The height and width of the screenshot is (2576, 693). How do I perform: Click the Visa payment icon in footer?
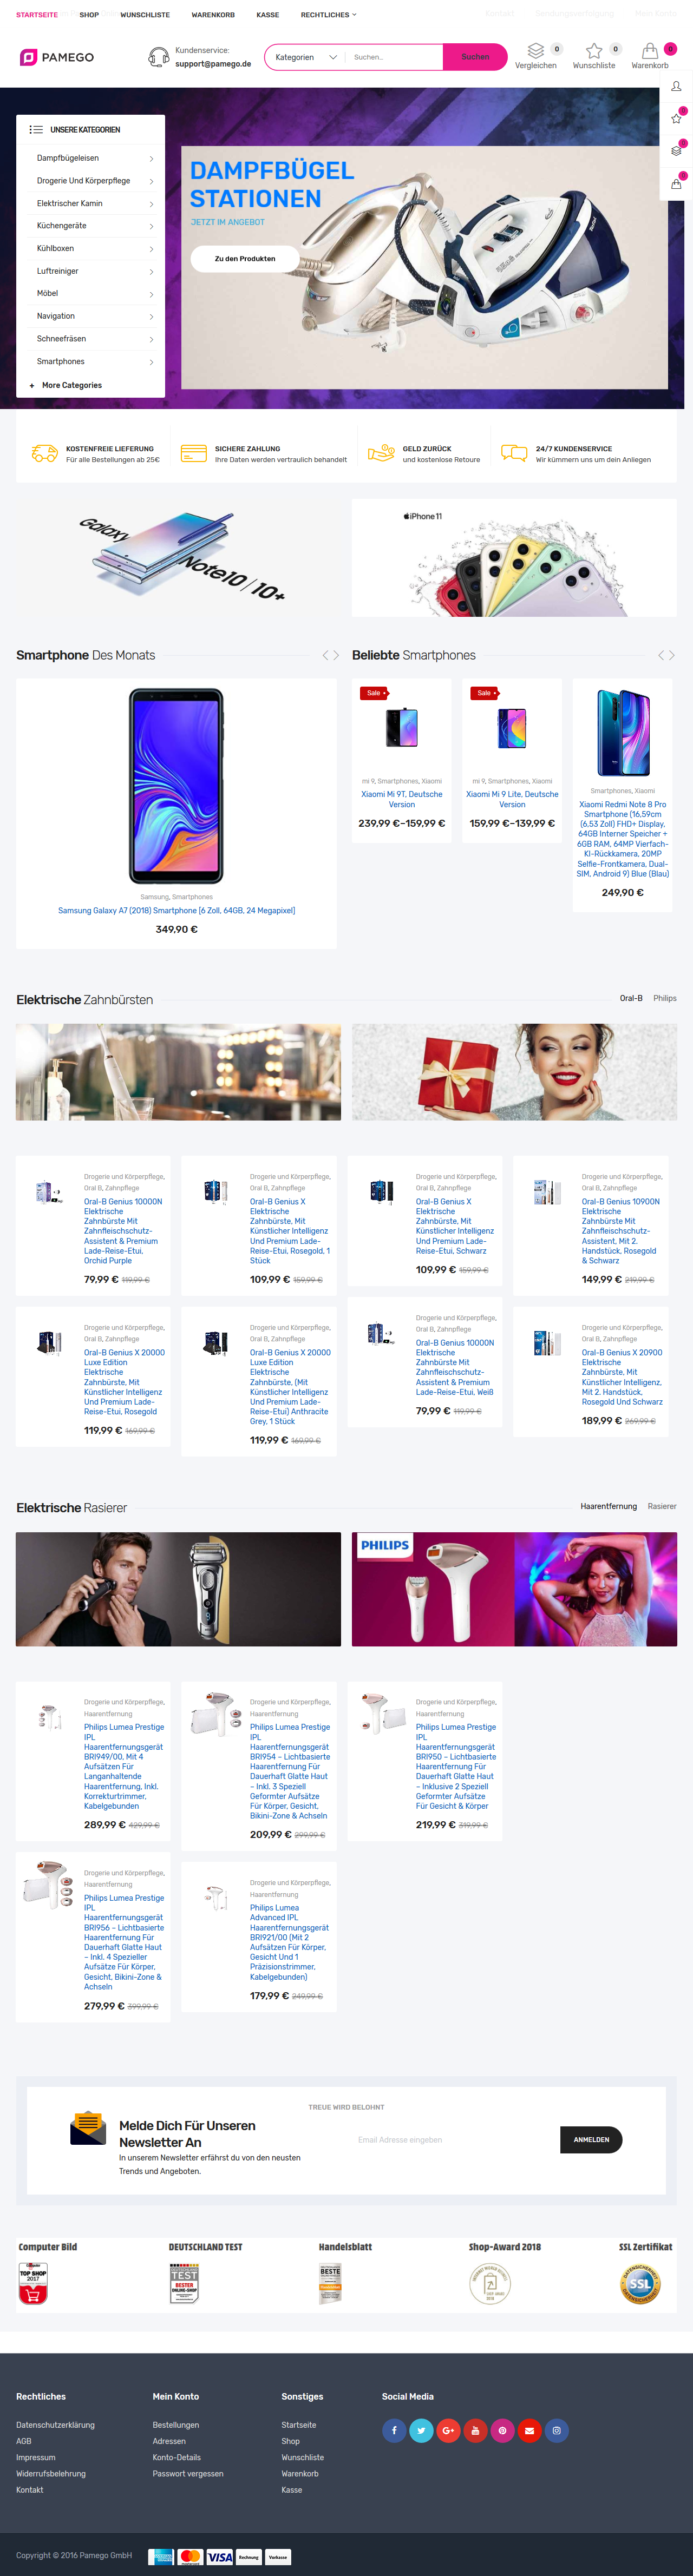tap(220, 2556)
